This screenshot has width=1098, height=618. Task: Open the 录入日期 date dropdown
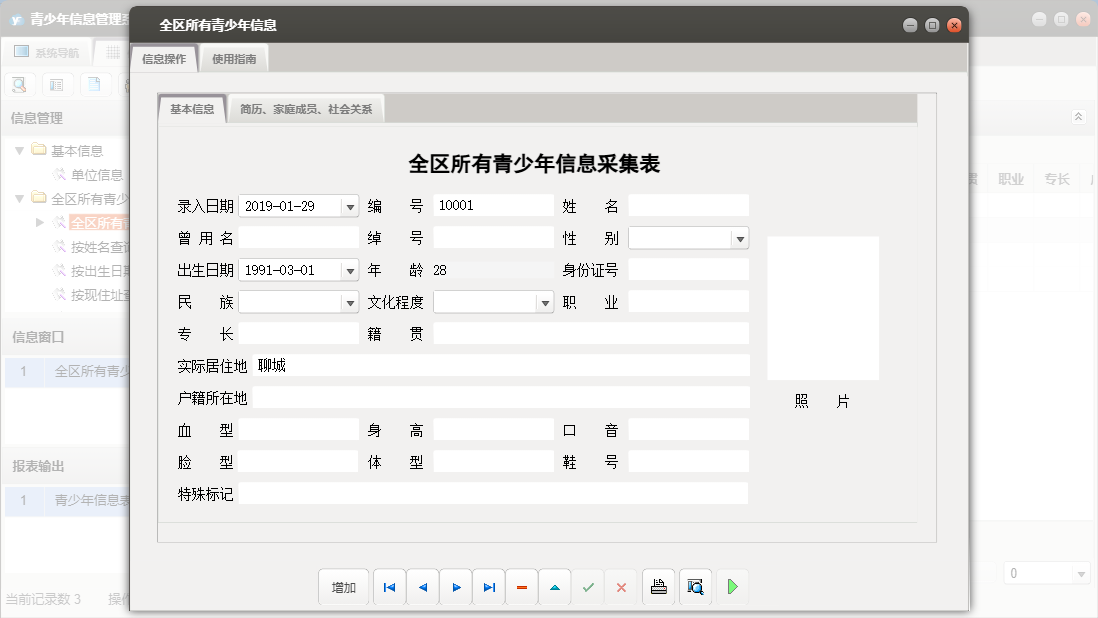349,207
